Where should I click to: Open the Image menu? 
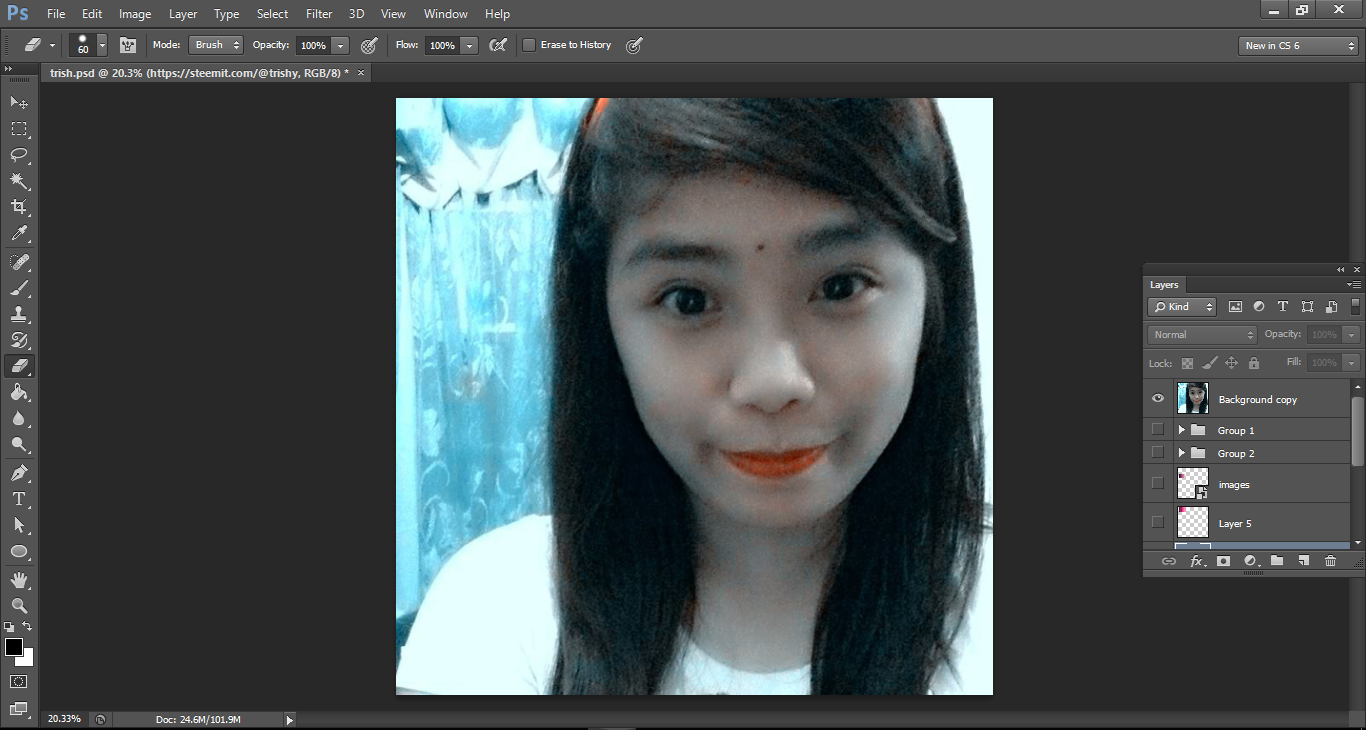click(x=135, y=14)
